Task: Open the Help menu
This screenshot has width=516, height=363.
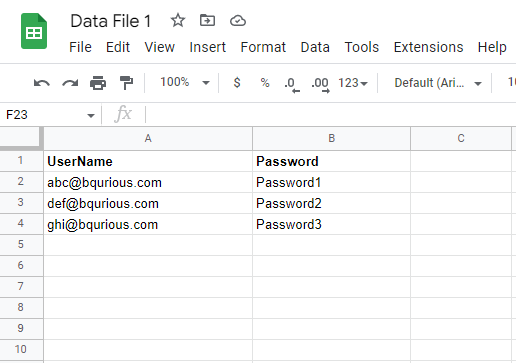Action: 492,47
